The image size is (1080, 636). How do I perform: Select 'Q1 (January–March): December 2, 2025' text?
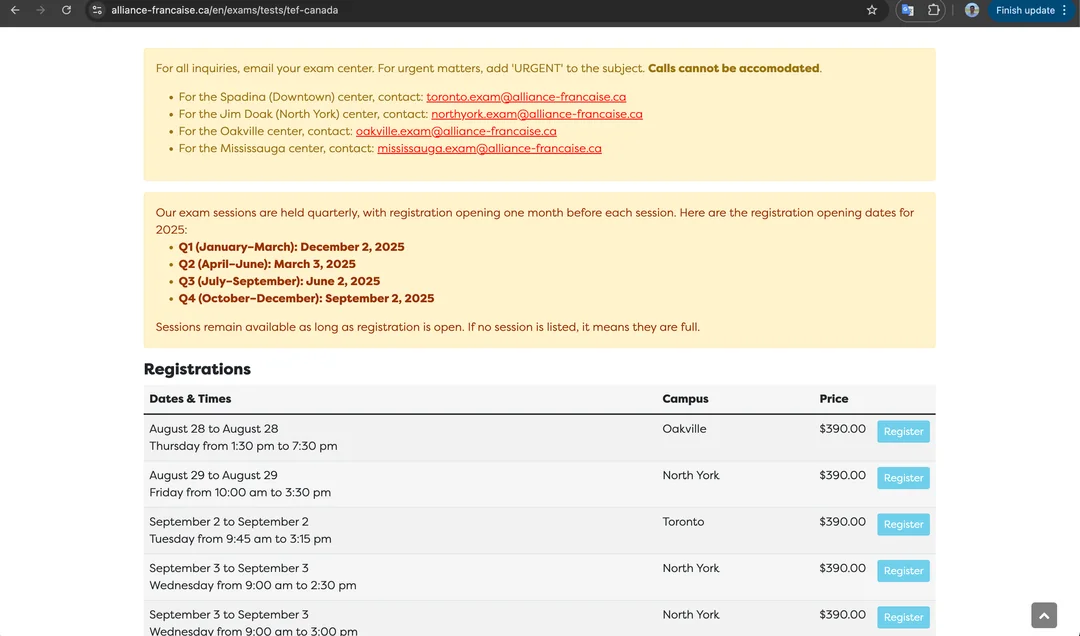[x=291, y=247]
